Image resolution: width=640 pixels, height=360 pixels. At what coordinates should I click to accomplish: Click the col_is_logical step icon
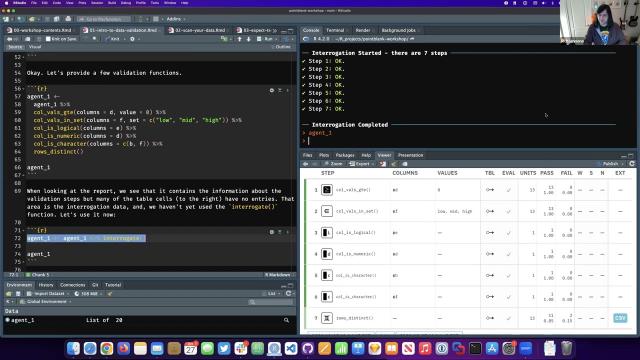tap(327, 233)
